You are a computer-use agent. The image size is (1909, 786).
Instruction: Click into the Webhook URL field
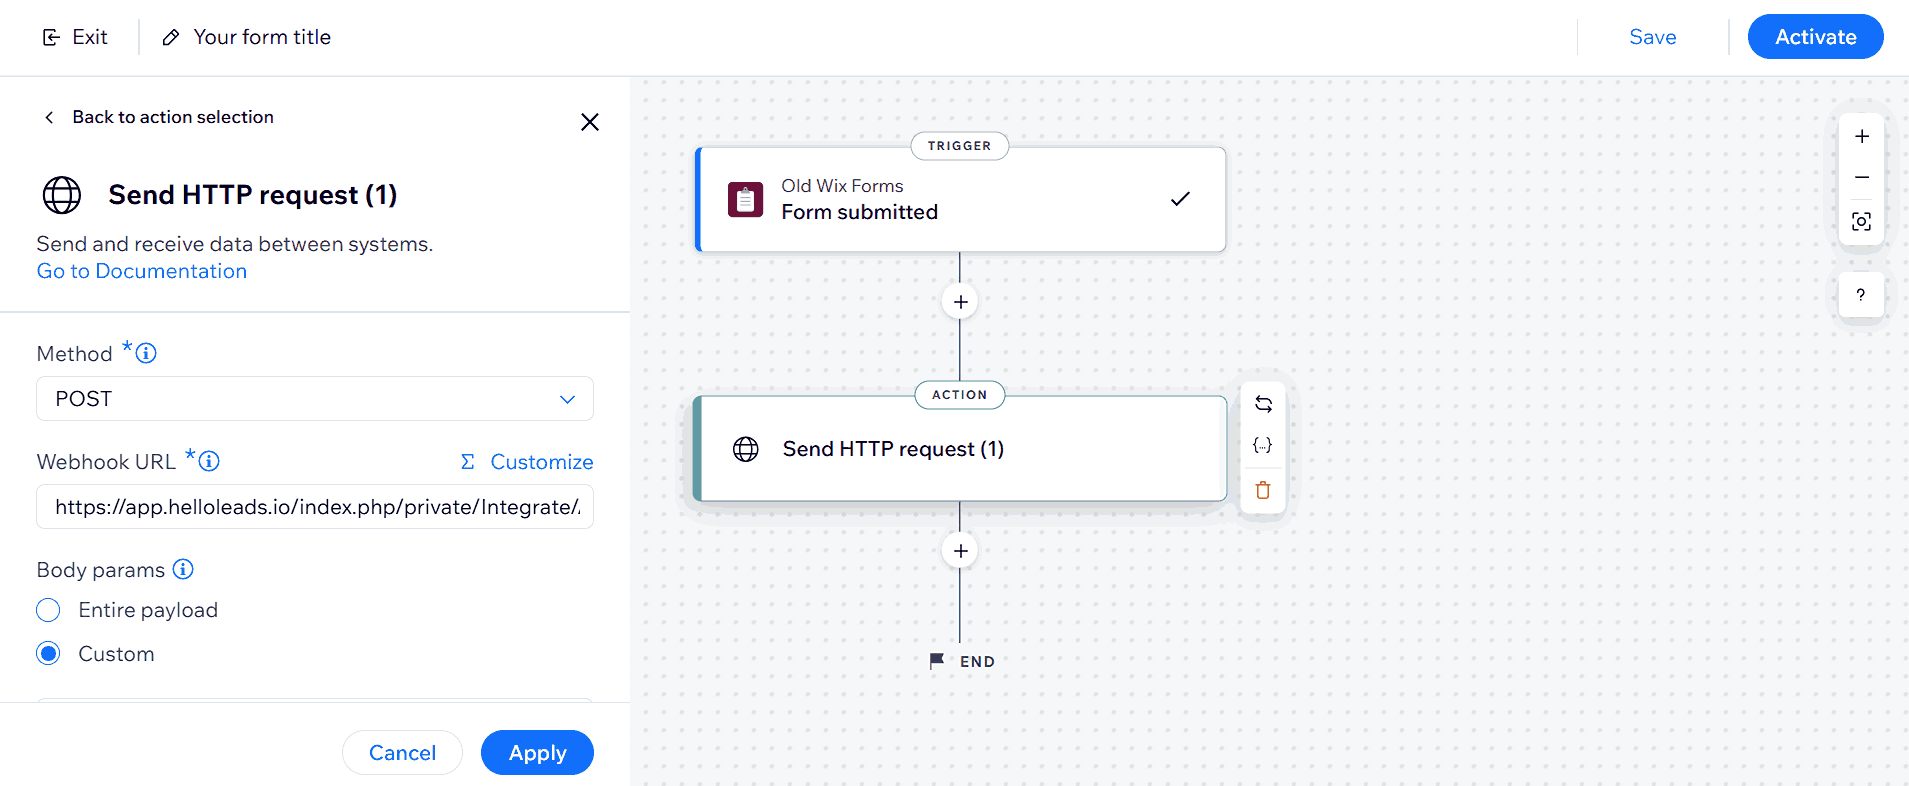click(315, 507)
